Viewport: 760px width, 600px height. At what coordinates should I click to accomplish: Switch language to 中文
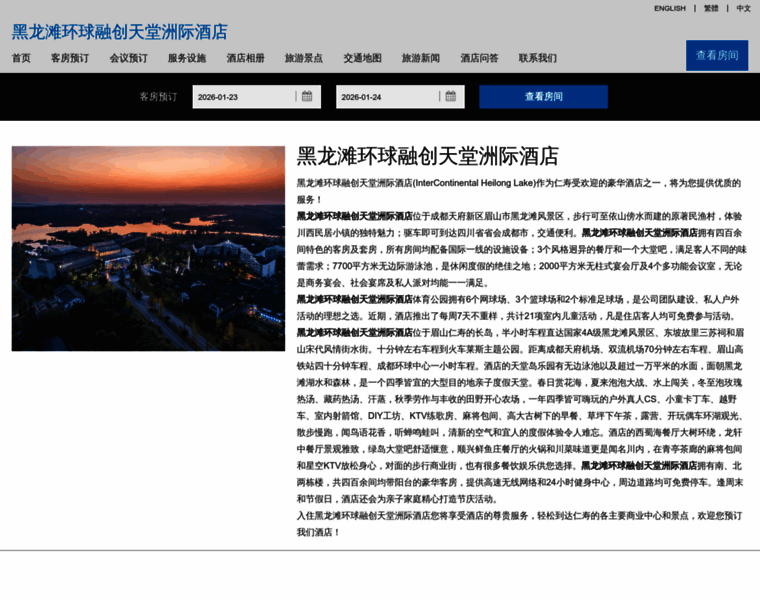coord(743,8)
